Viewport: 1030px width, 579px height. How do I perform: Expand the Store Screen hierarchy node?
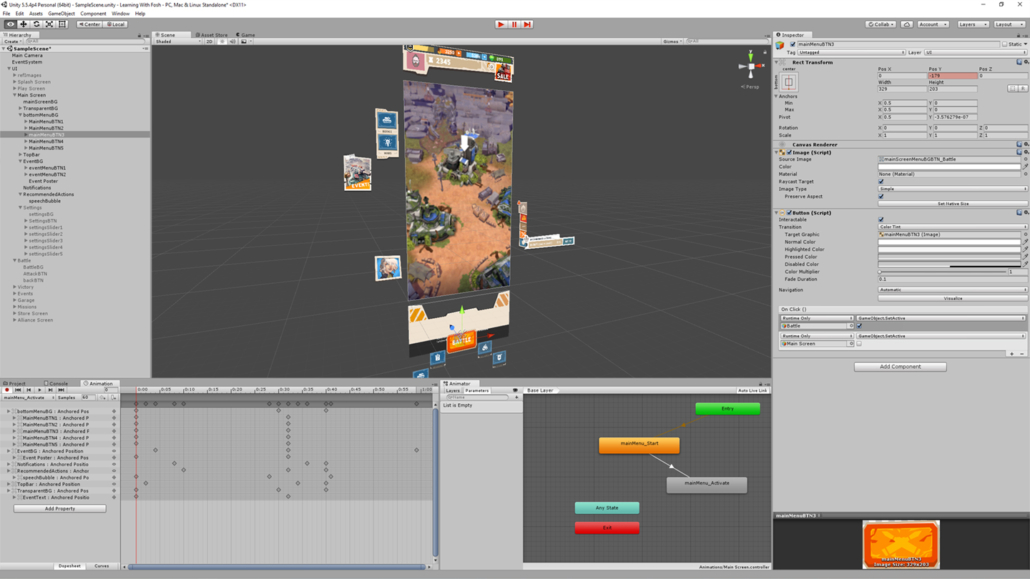(x=15, y=313)
